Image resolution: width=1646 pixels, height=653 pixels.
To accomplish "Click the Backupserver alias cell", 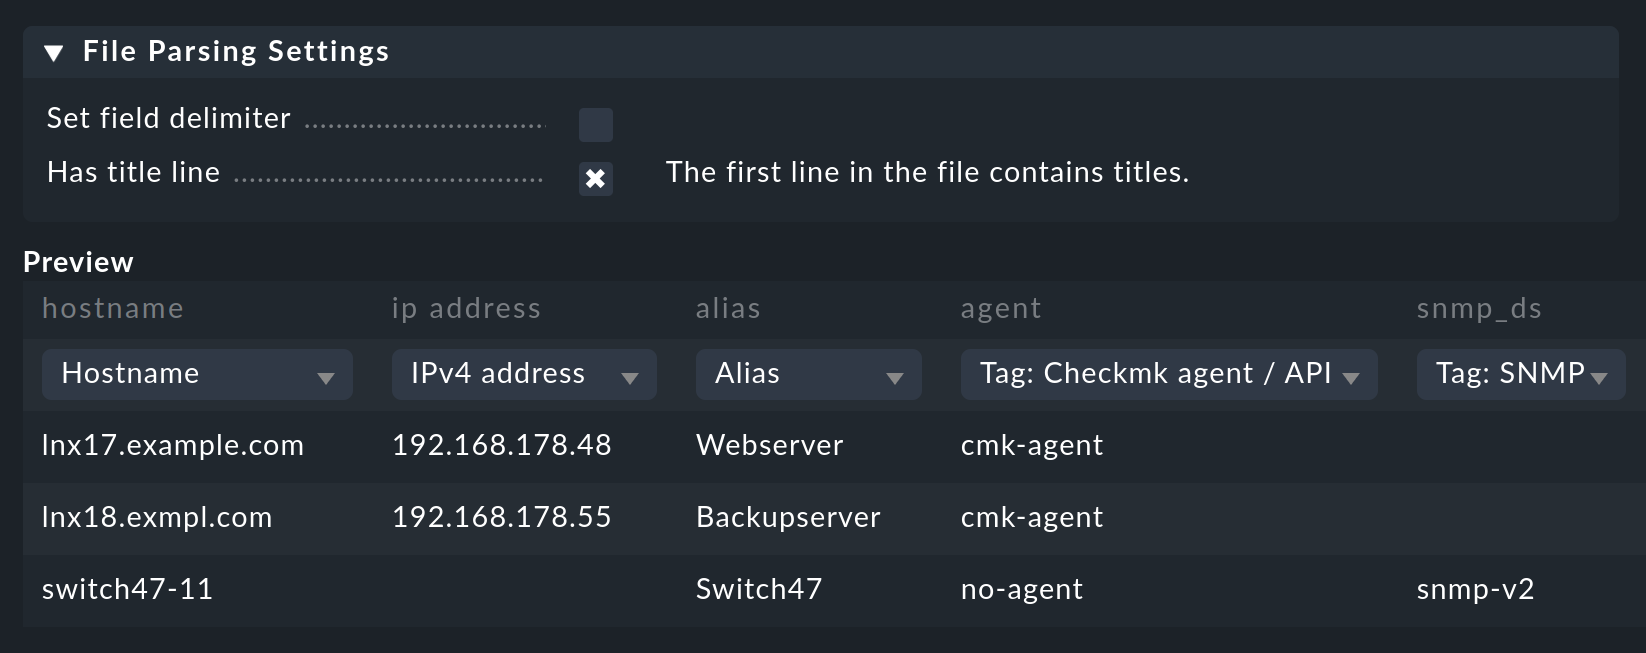I will pos(788,518).
